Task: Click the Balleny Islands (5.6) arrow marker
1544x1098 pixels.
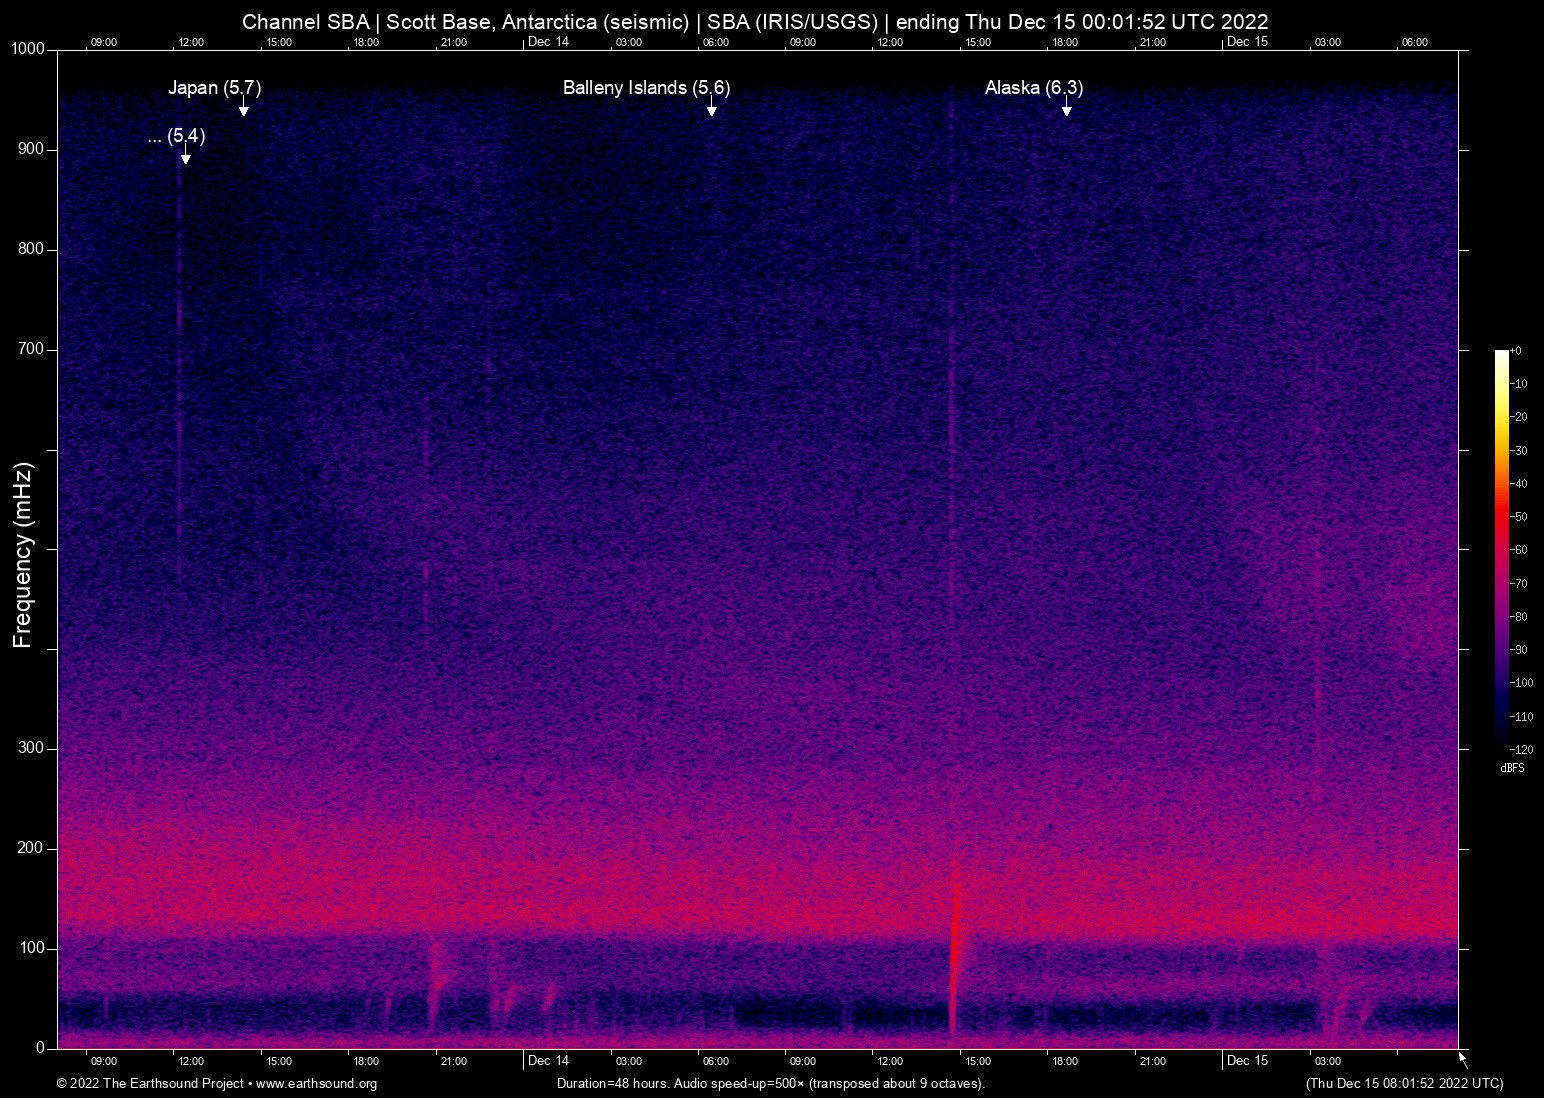Action: coord(711,109)
